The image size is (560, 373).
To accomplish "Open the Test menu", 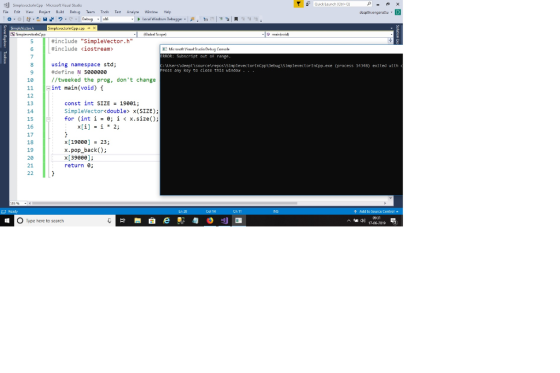I will click(118, 12).
